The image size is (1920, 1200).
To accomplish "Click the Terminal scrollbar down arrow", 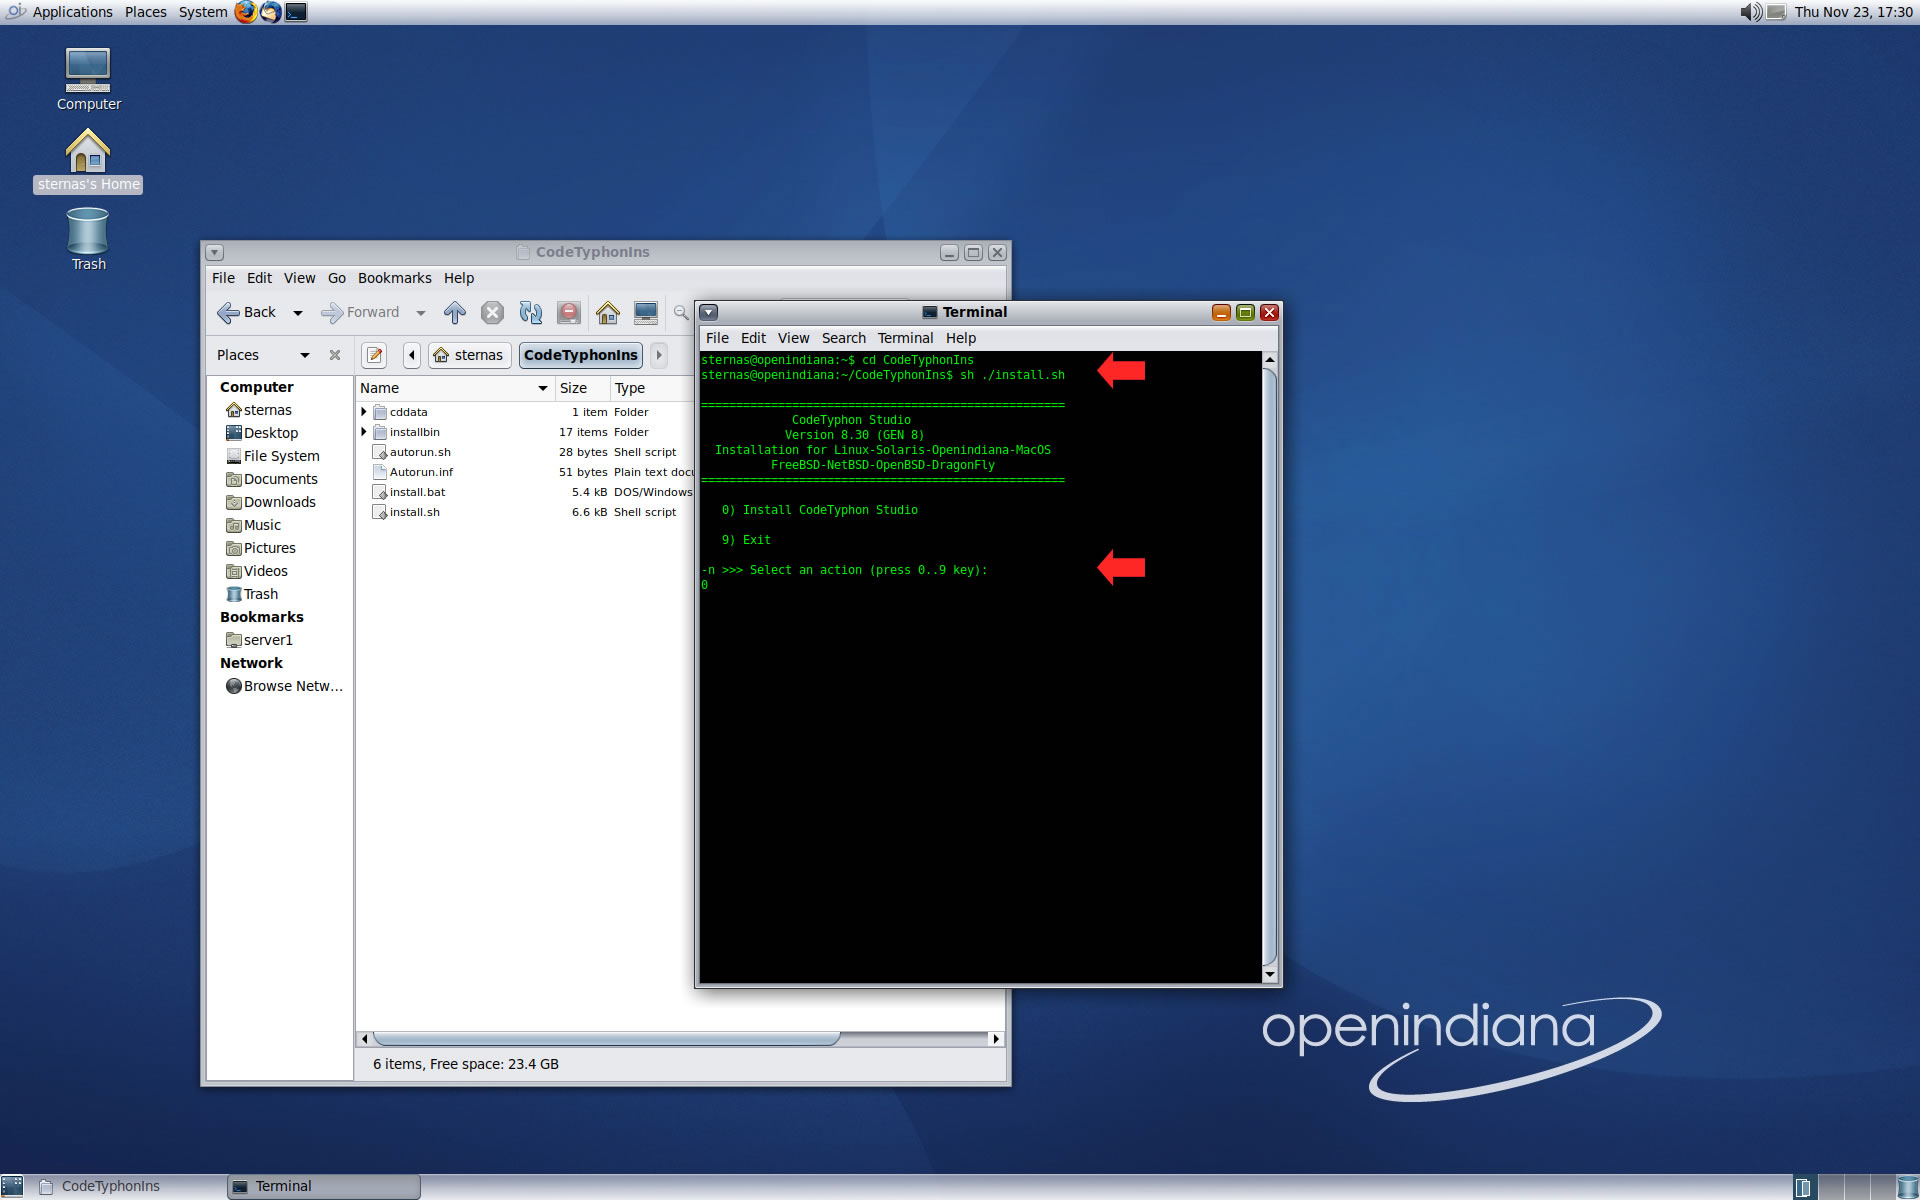I will click(x=1270, y=974).
